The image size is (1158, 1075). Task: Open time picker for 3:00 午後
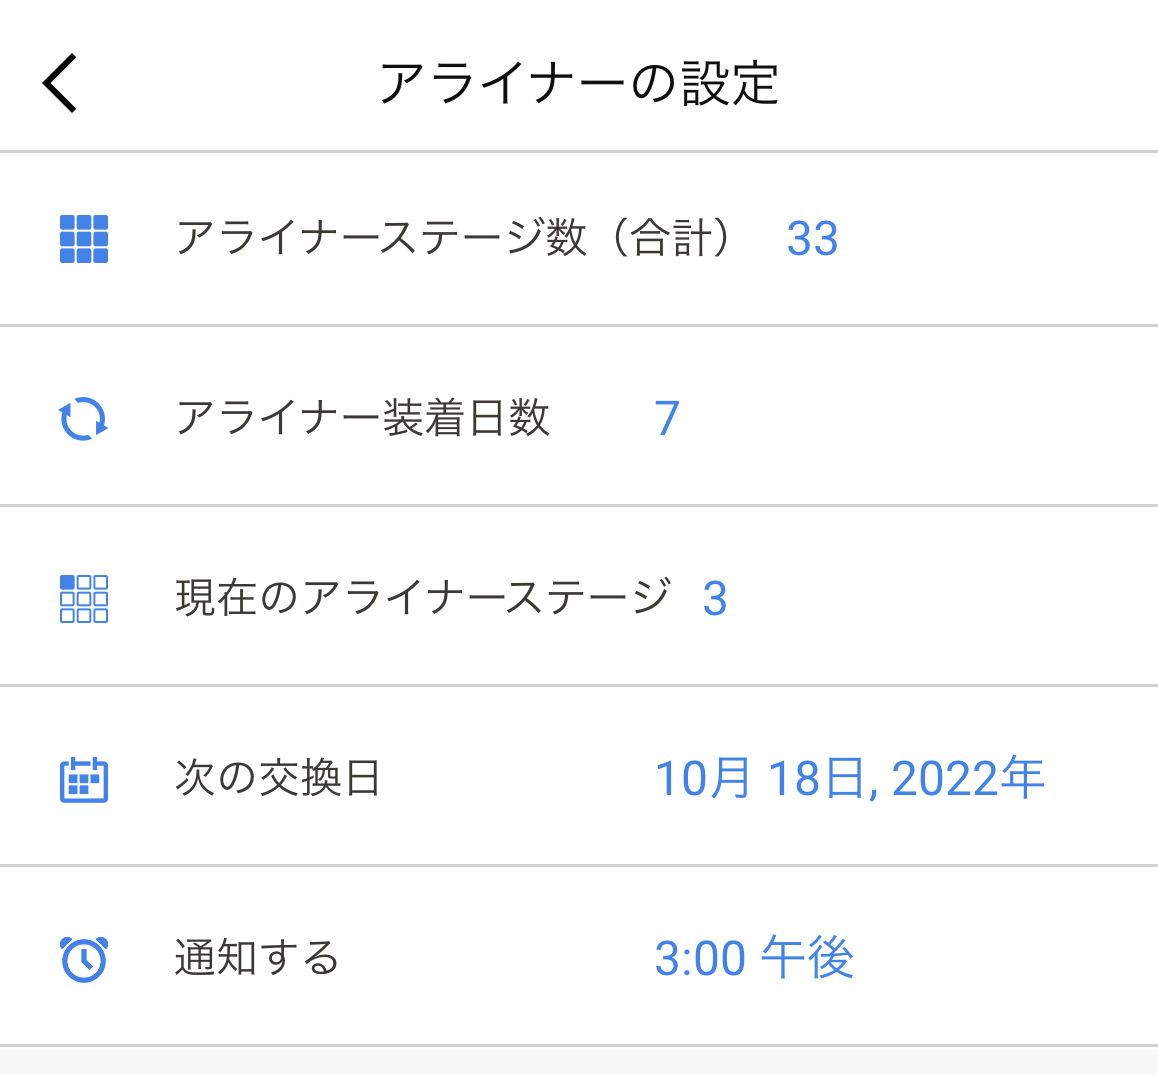(754, 958)
